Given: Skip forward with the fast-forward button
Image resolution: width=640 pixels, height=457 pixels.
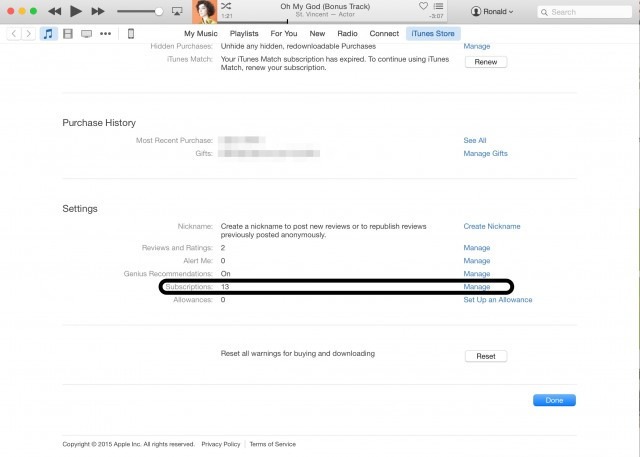Looking at the screenshot, I should point(98,11).
